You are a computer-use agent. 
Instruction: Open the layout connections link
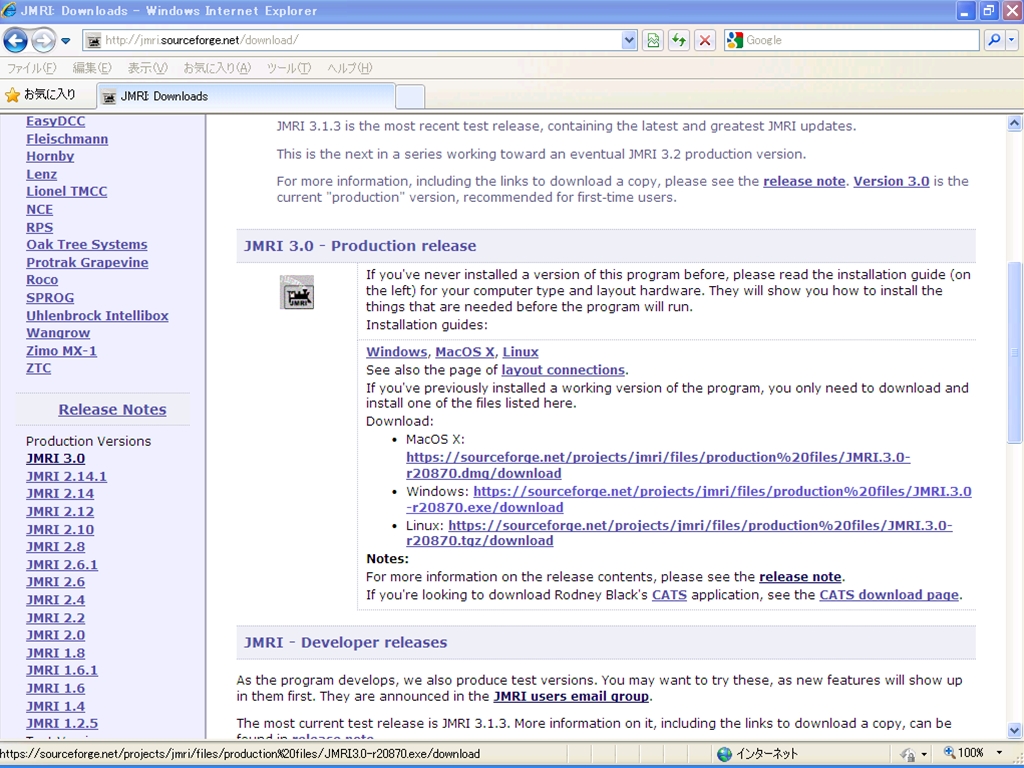point(563,370)
